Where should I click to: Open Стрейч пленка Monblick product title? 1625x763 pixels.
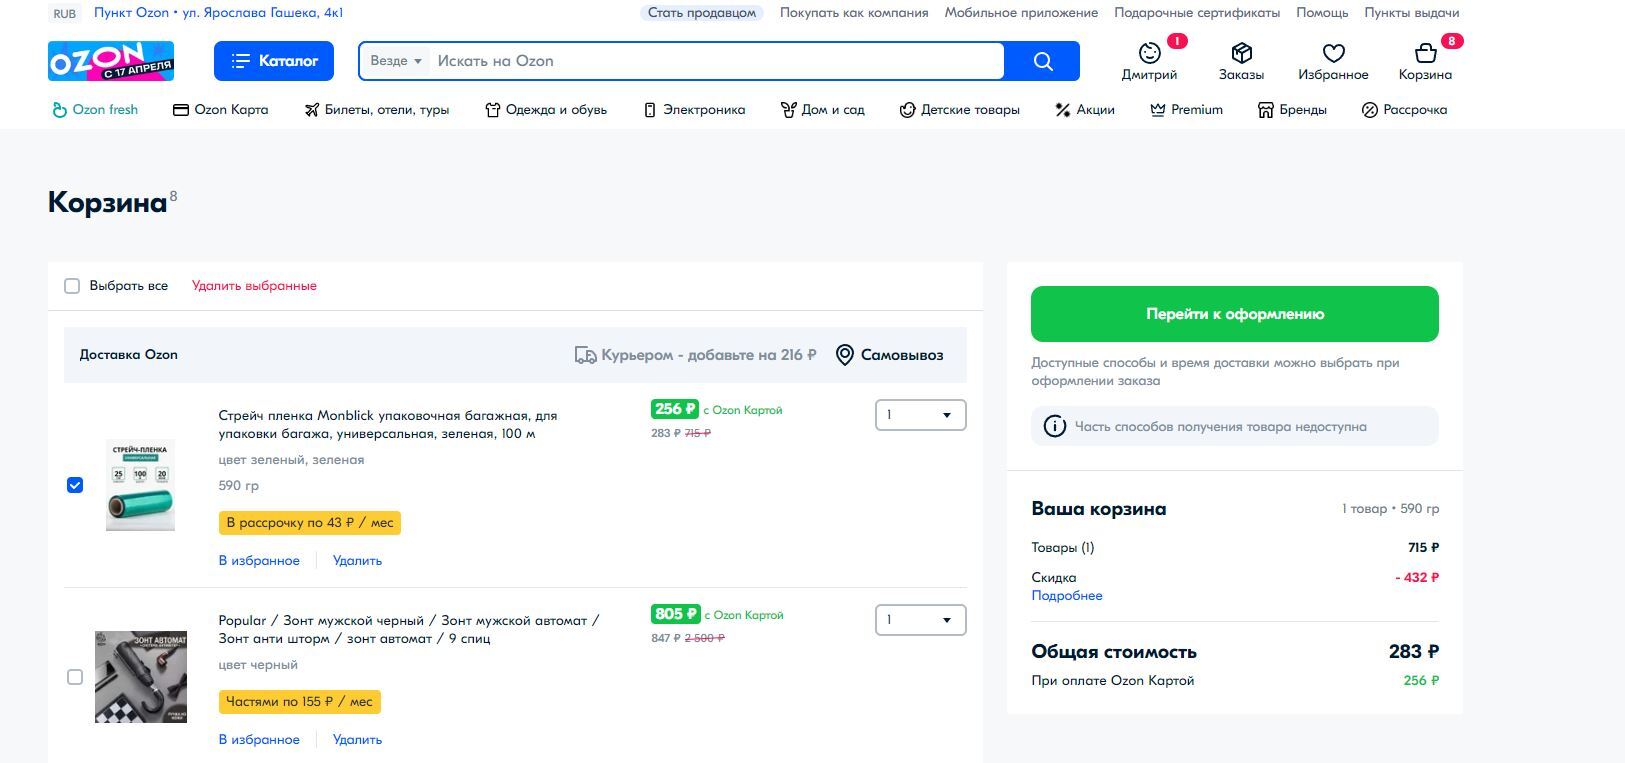388,425
